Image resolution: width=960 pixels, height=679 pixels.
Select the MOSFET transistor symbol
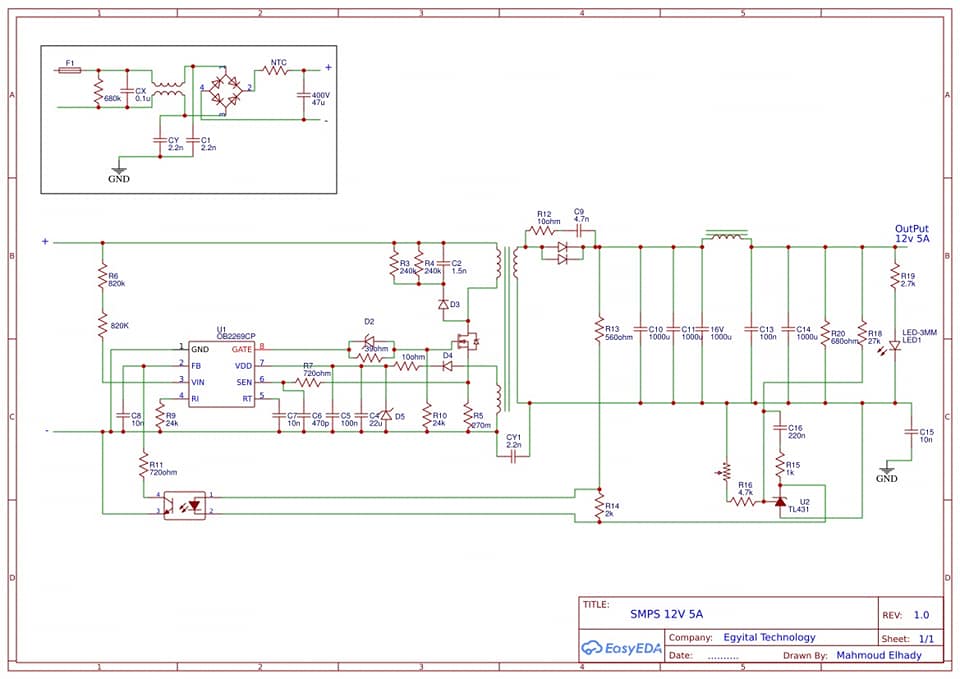(x=468, y=341)
